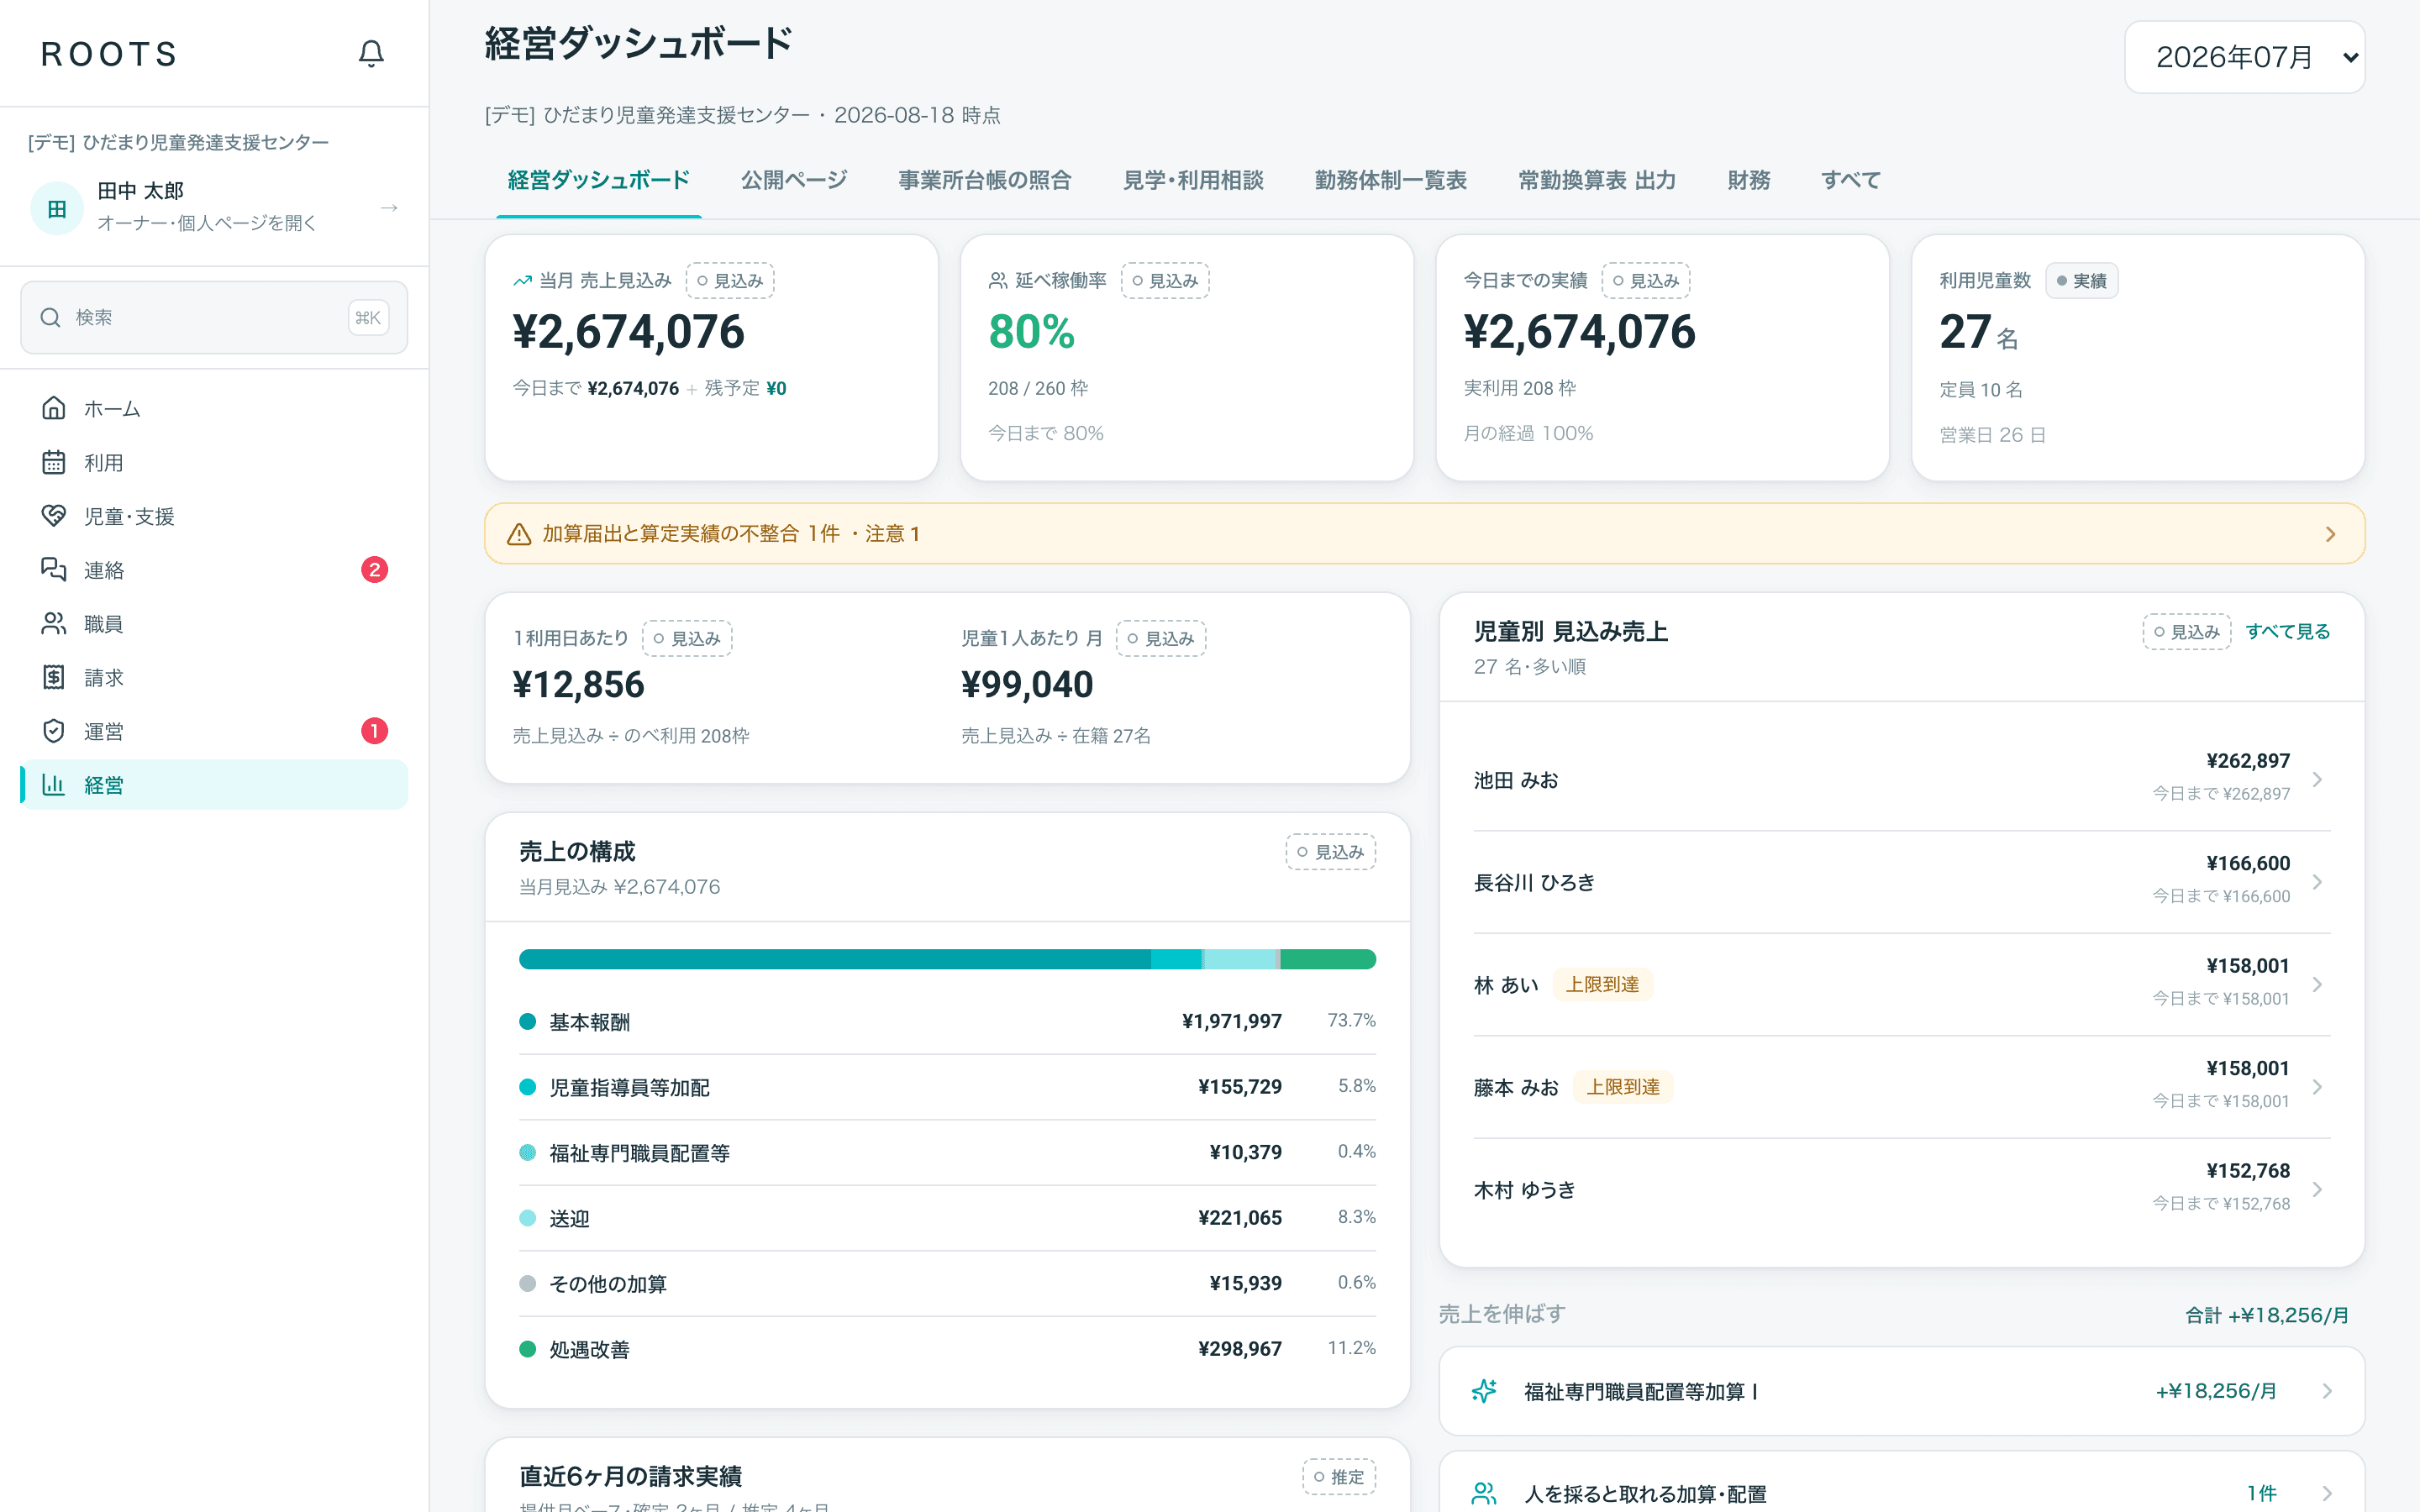Go to 児童・支援 in sidebar
The image size is (2420, 1512).
(214, 516)
